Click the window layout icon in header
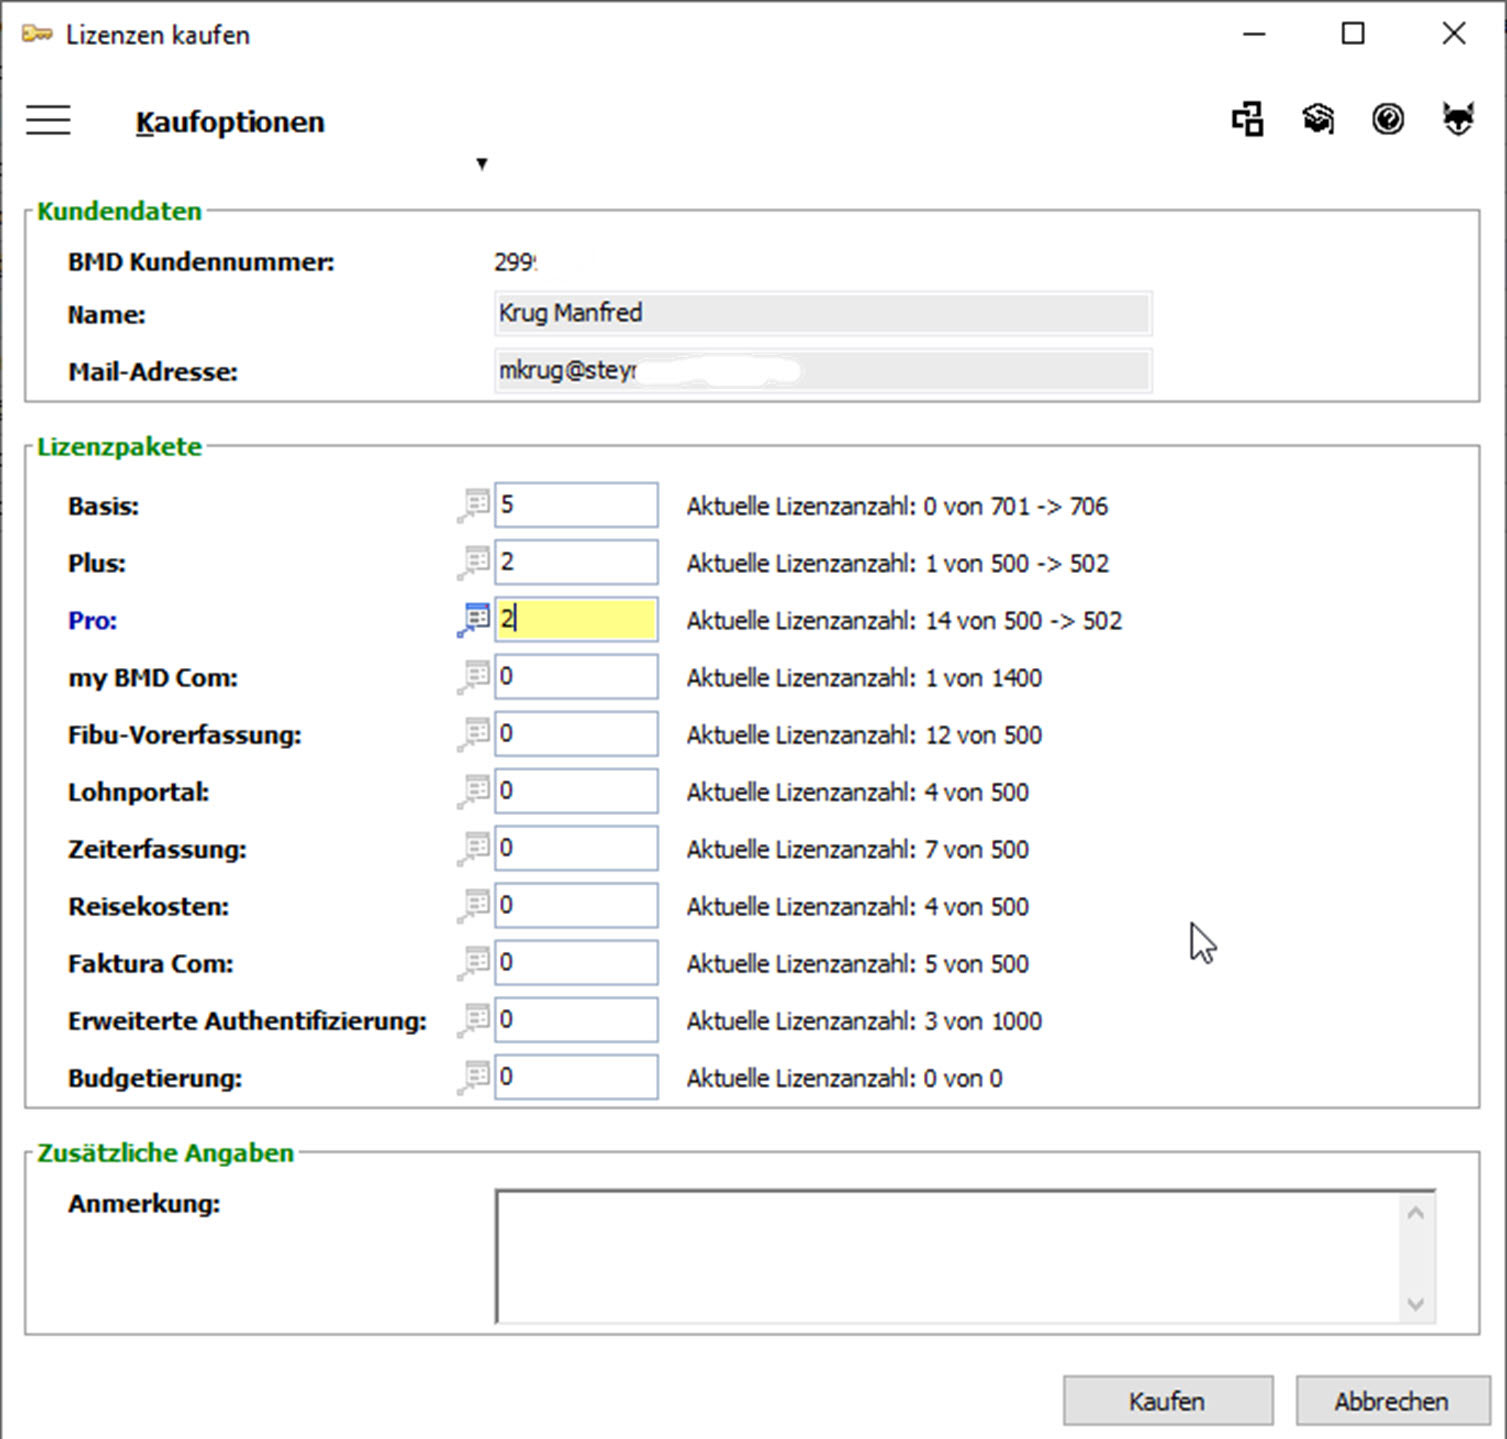 point(1247,120)
